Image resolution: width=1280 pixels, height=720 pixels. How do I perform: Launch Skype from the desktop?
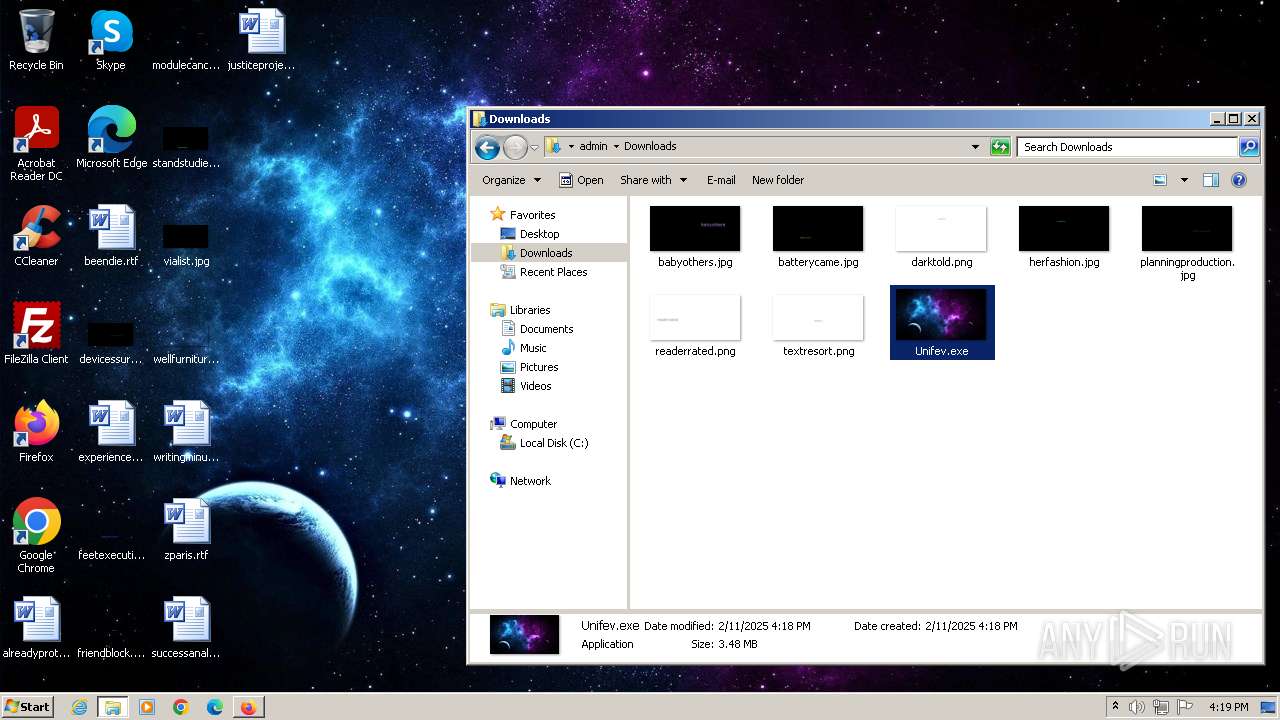tap(111, 40)
